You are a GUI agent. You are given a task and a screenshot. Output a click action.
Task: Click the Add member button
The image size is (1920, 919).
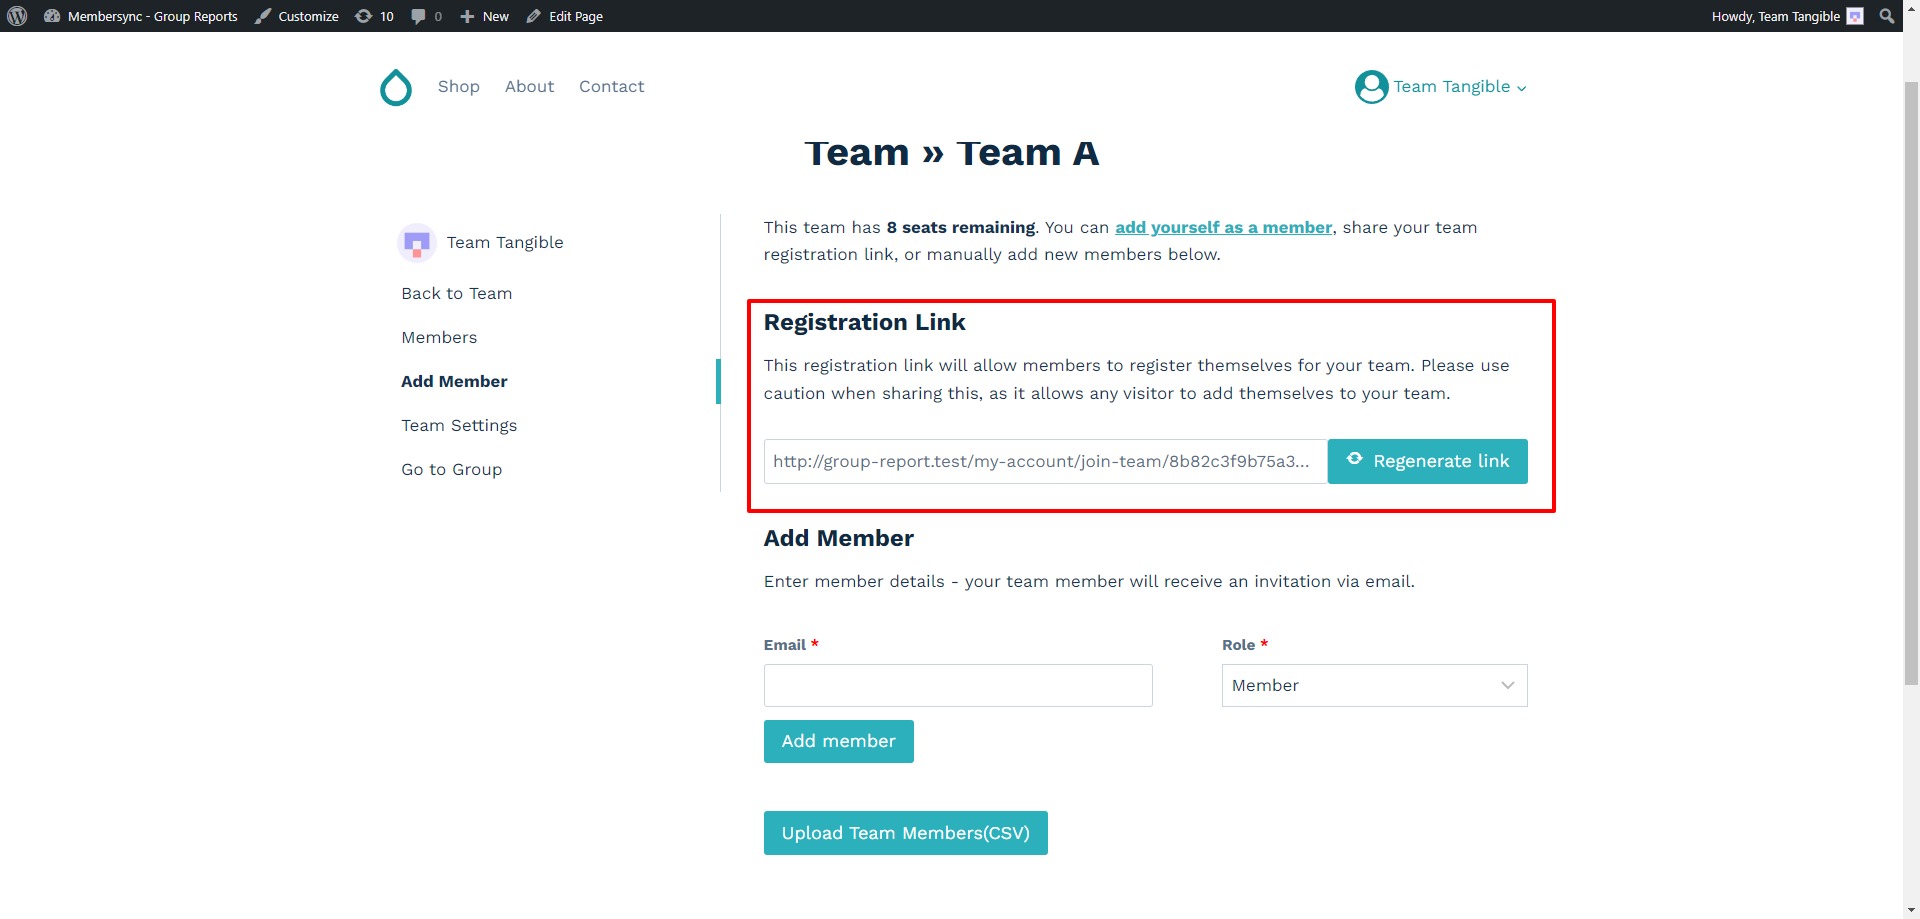pos(838,741)
